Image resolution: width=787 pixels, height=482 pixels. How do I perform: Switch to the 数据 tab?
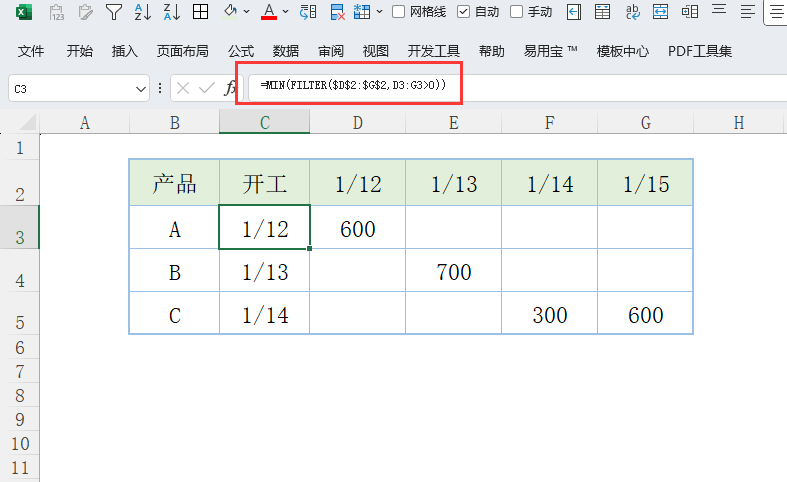[286, 51]
